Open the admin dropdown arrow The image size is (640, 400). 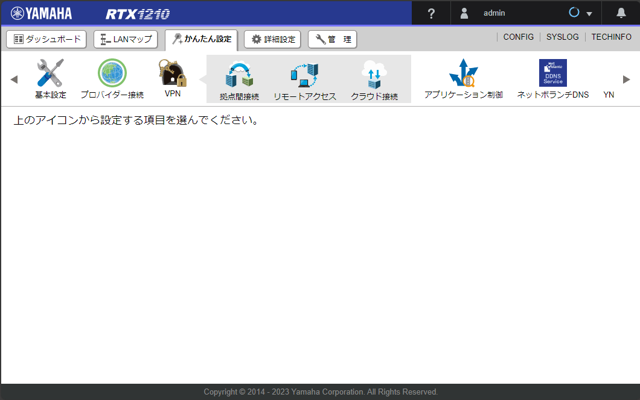[589, 14]
